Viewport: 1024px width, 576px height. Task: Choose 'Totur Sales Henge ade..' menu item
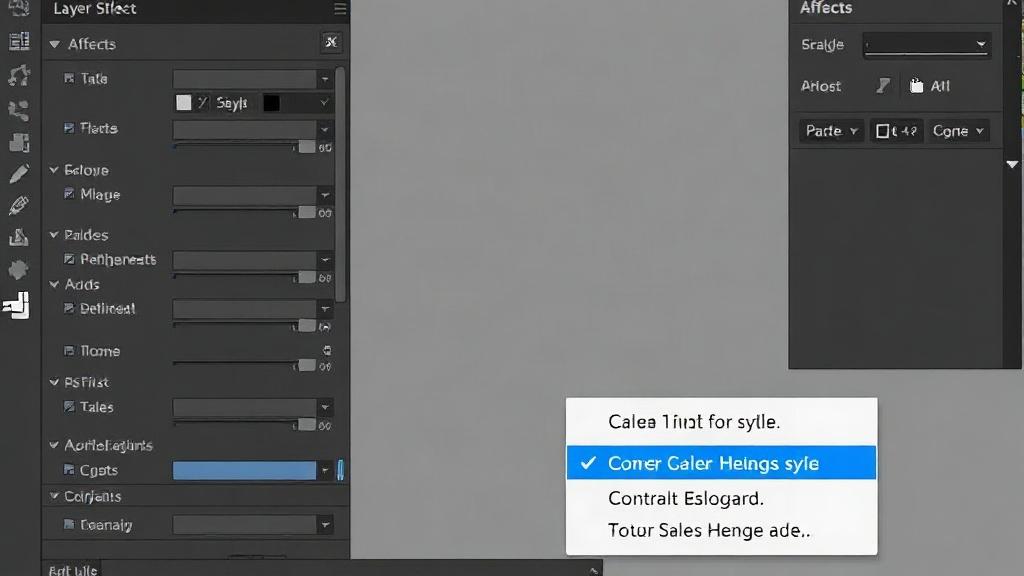pos(722,530)
